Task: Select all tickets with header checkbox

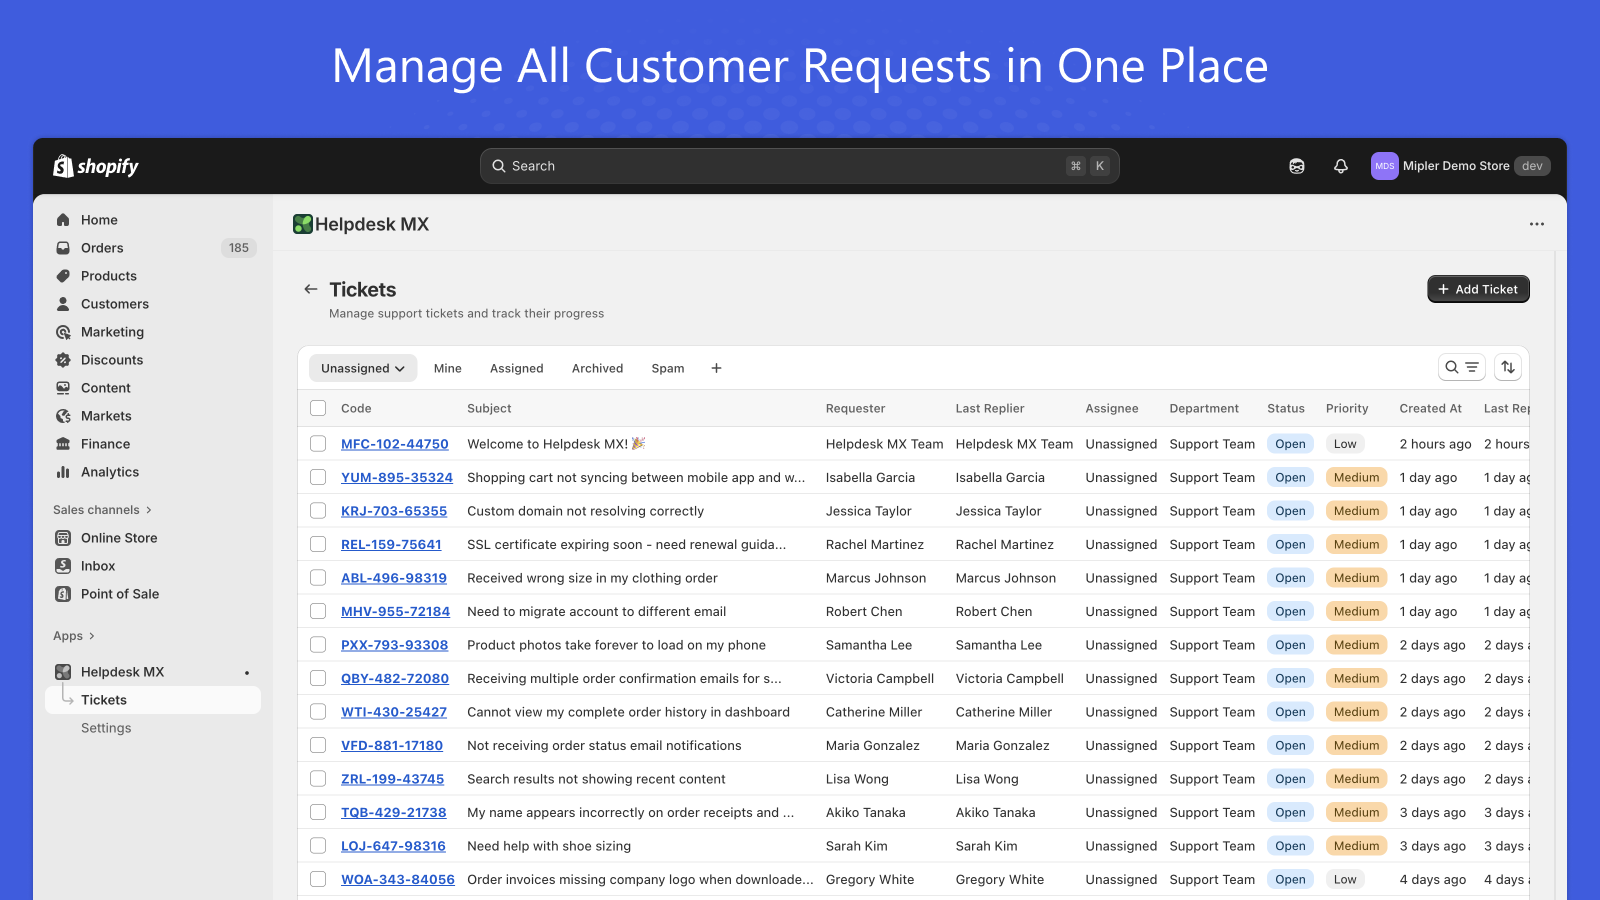Action: 318,408
